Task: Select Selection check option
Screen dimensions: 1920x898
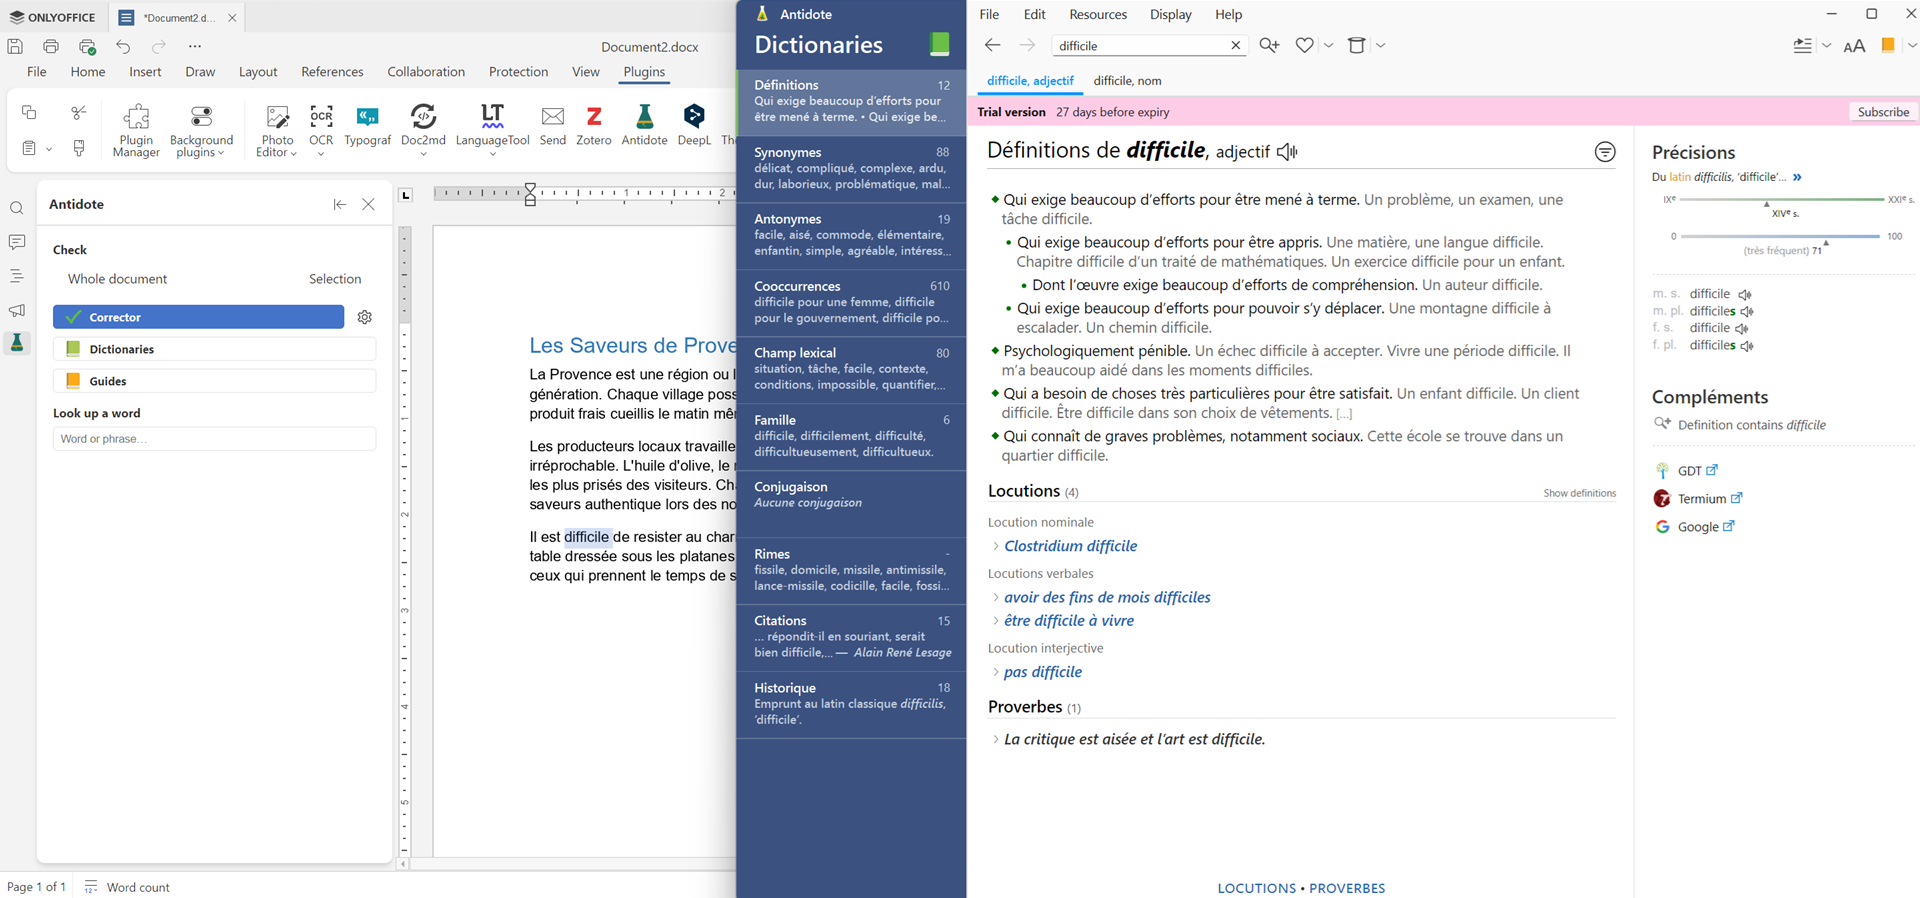Action: [x=335, y=279]
